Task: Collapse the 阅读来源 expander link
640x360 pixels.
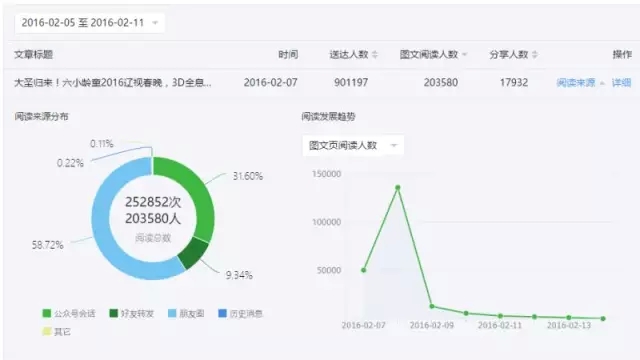Action: [580, 83]
